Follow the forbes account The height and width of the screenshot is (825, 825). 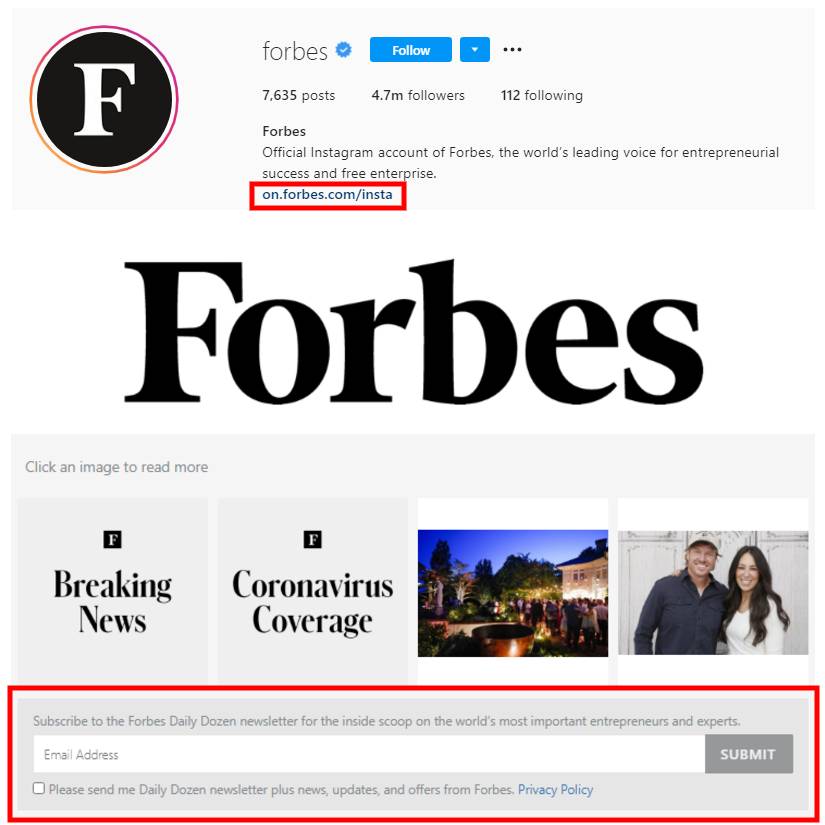coord(410,49)
